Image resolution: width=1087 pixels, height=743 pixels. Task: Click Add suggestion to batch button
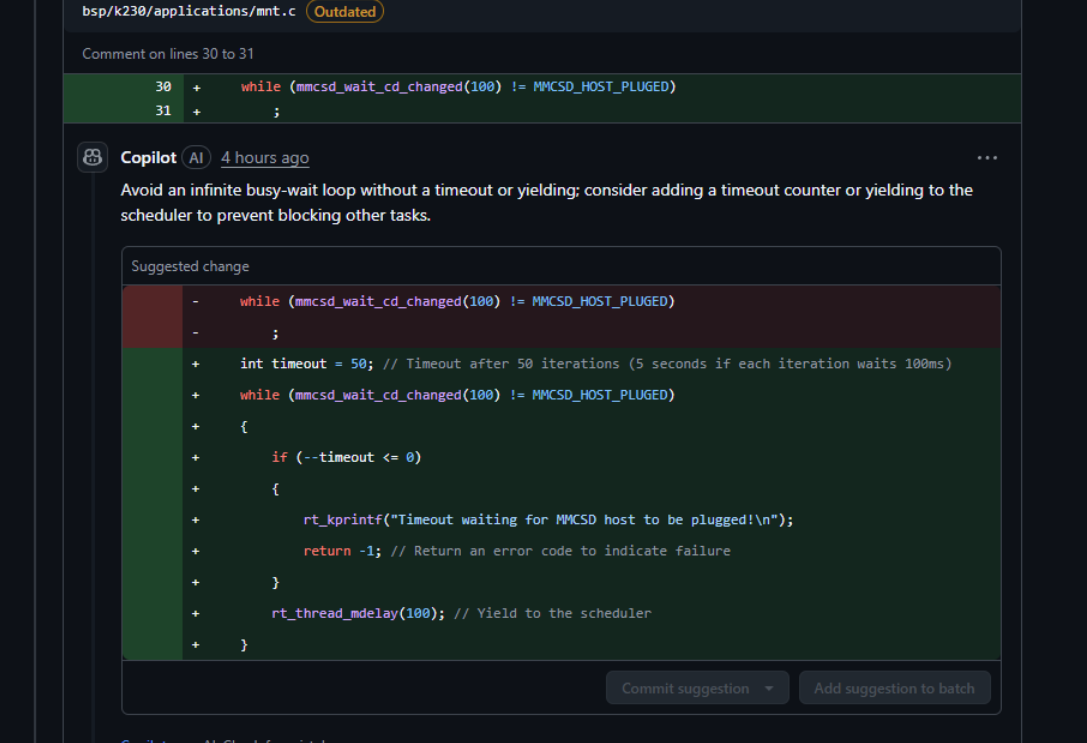click(894, 688)
